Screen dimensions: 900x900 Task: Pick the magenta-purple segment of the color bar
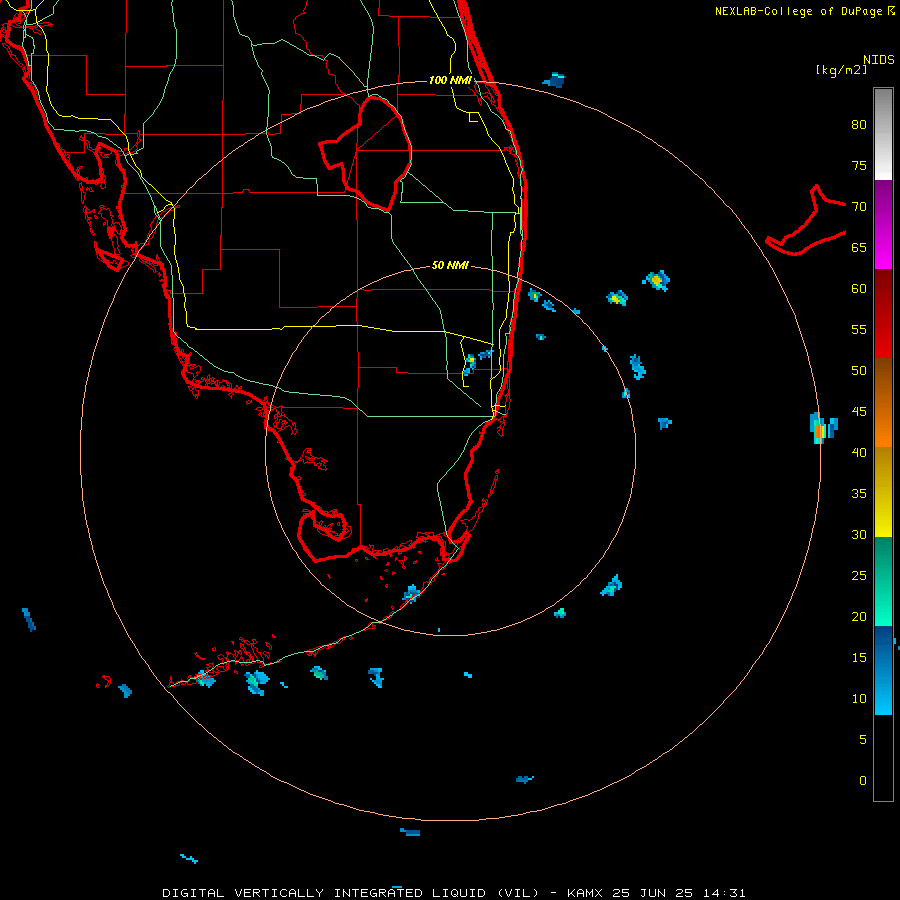tap(883, 224)
